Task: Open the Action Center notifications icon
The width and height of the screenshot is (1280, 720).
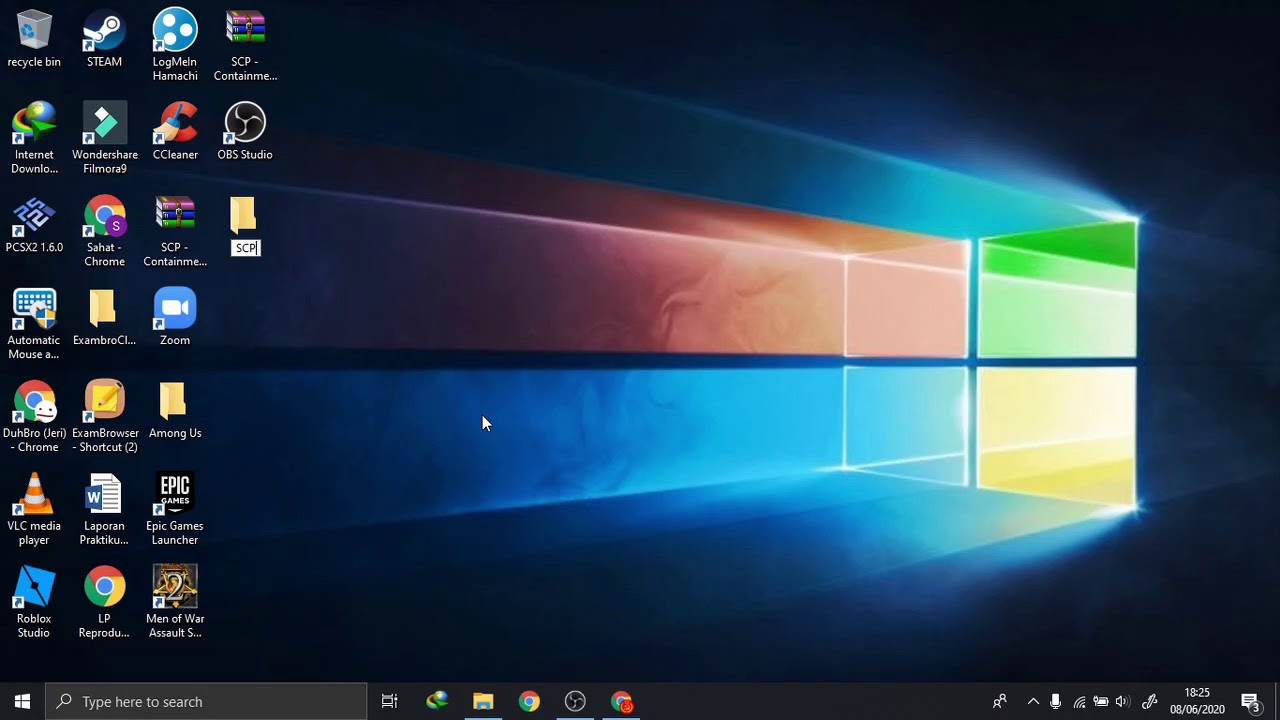Action: (1250, 701)
